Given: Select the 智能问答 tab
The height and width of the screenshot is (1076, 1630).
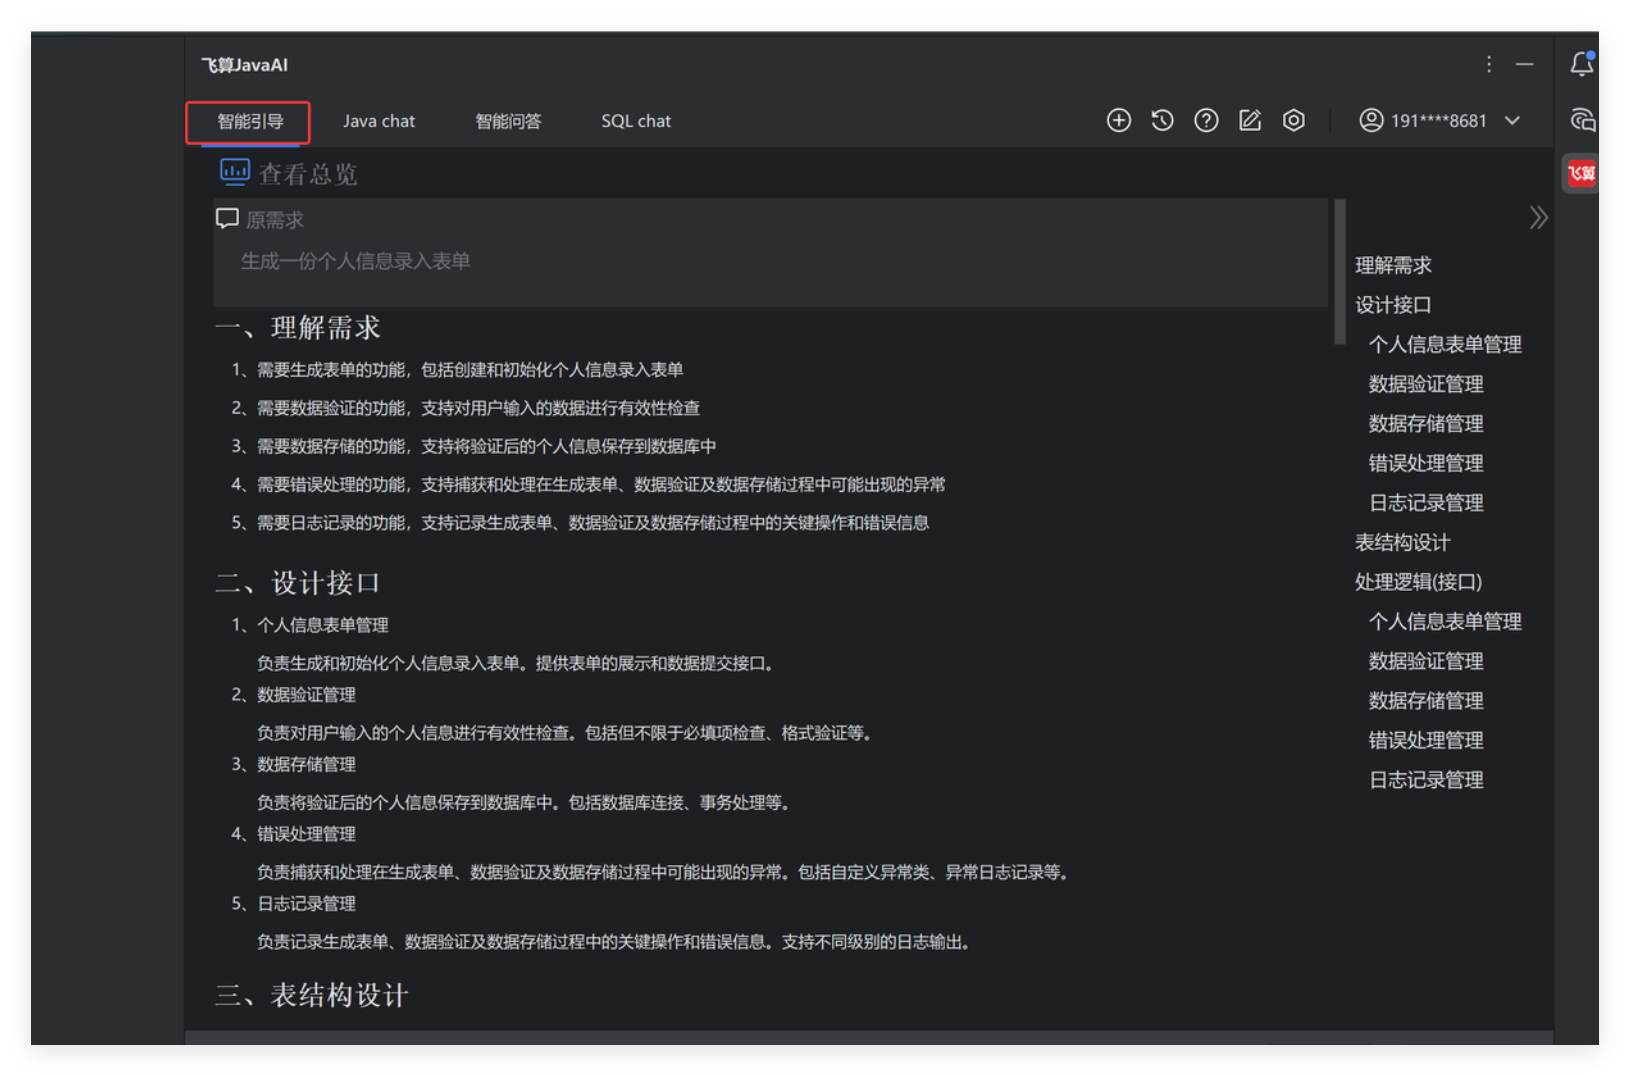Looking at the screenshot, I should click(x=508, y=121).
